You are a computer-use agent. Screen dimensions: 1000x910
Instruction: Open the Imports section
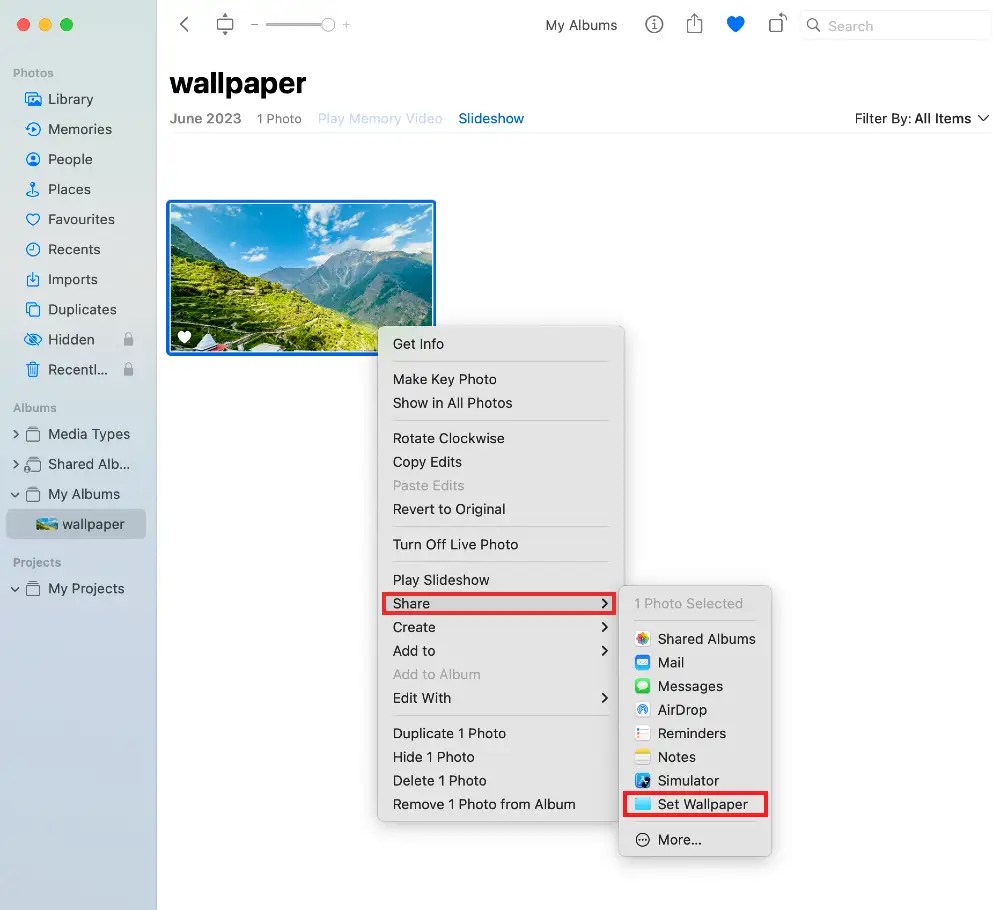tap(73, 279)
